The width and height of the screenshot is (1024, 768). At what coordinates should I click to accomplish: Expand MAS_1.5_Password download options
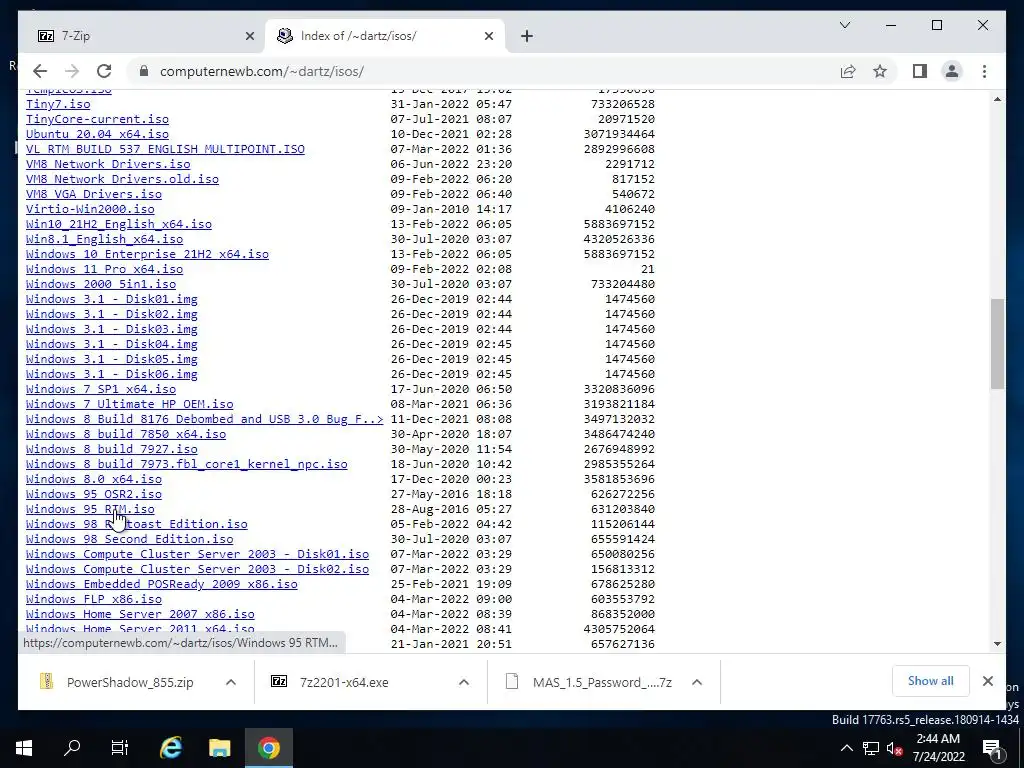pos(697,682)
